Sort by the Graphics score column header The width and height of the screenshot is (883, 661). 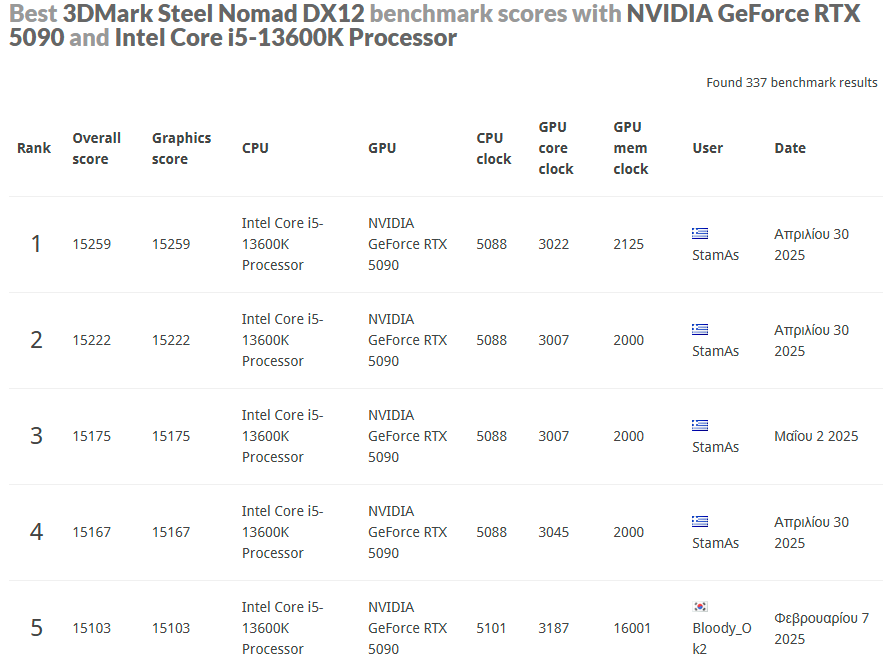click(181, 149)
